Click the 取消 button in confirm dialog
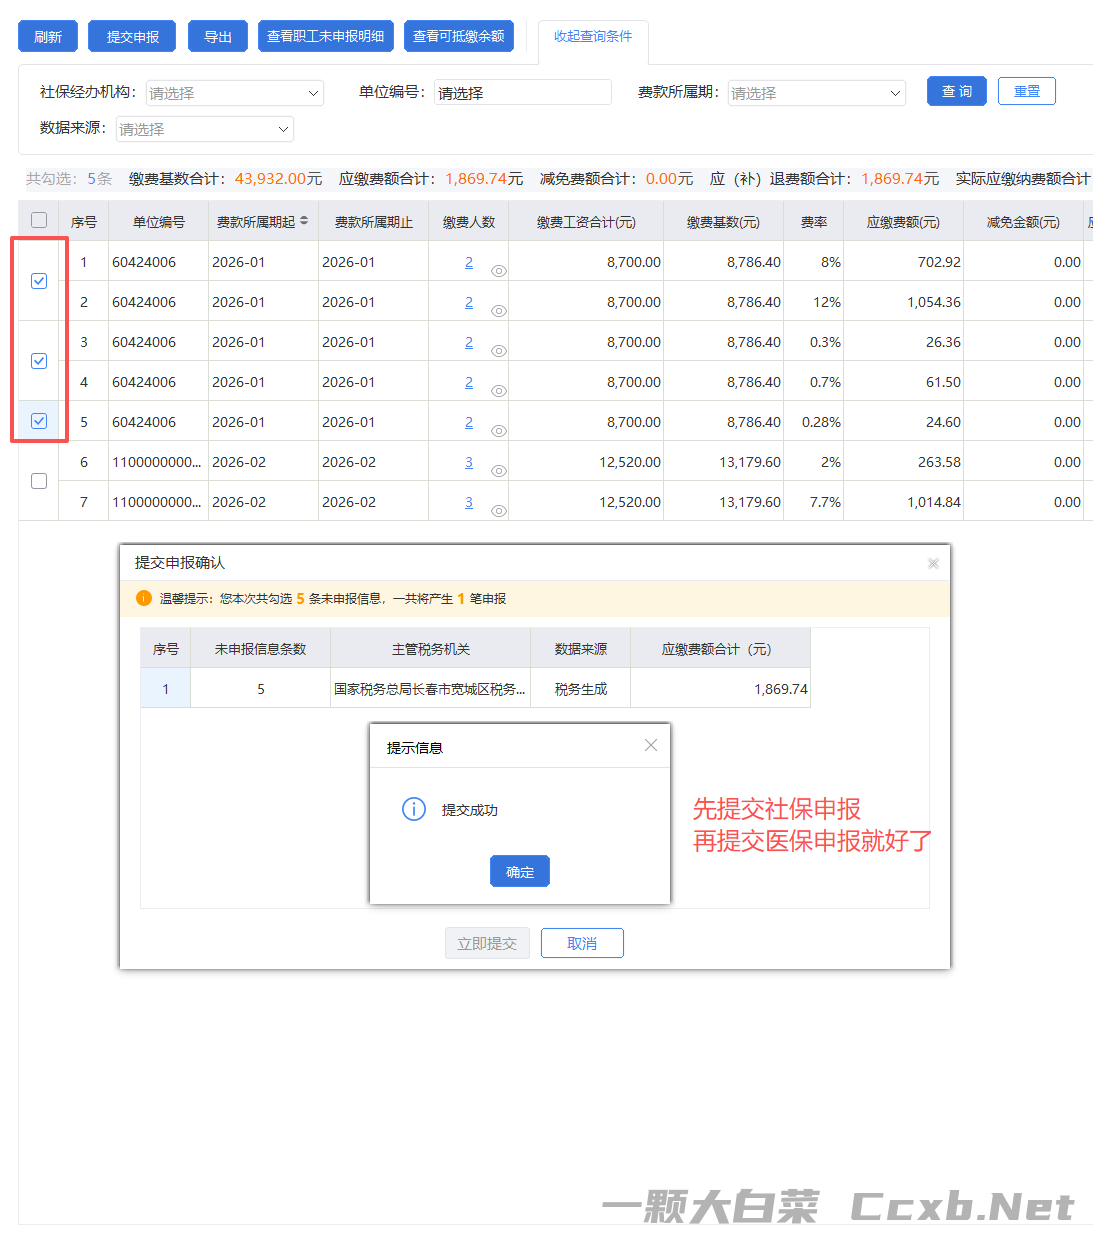Screen dimensions: 1093x1243 [582, 943]
